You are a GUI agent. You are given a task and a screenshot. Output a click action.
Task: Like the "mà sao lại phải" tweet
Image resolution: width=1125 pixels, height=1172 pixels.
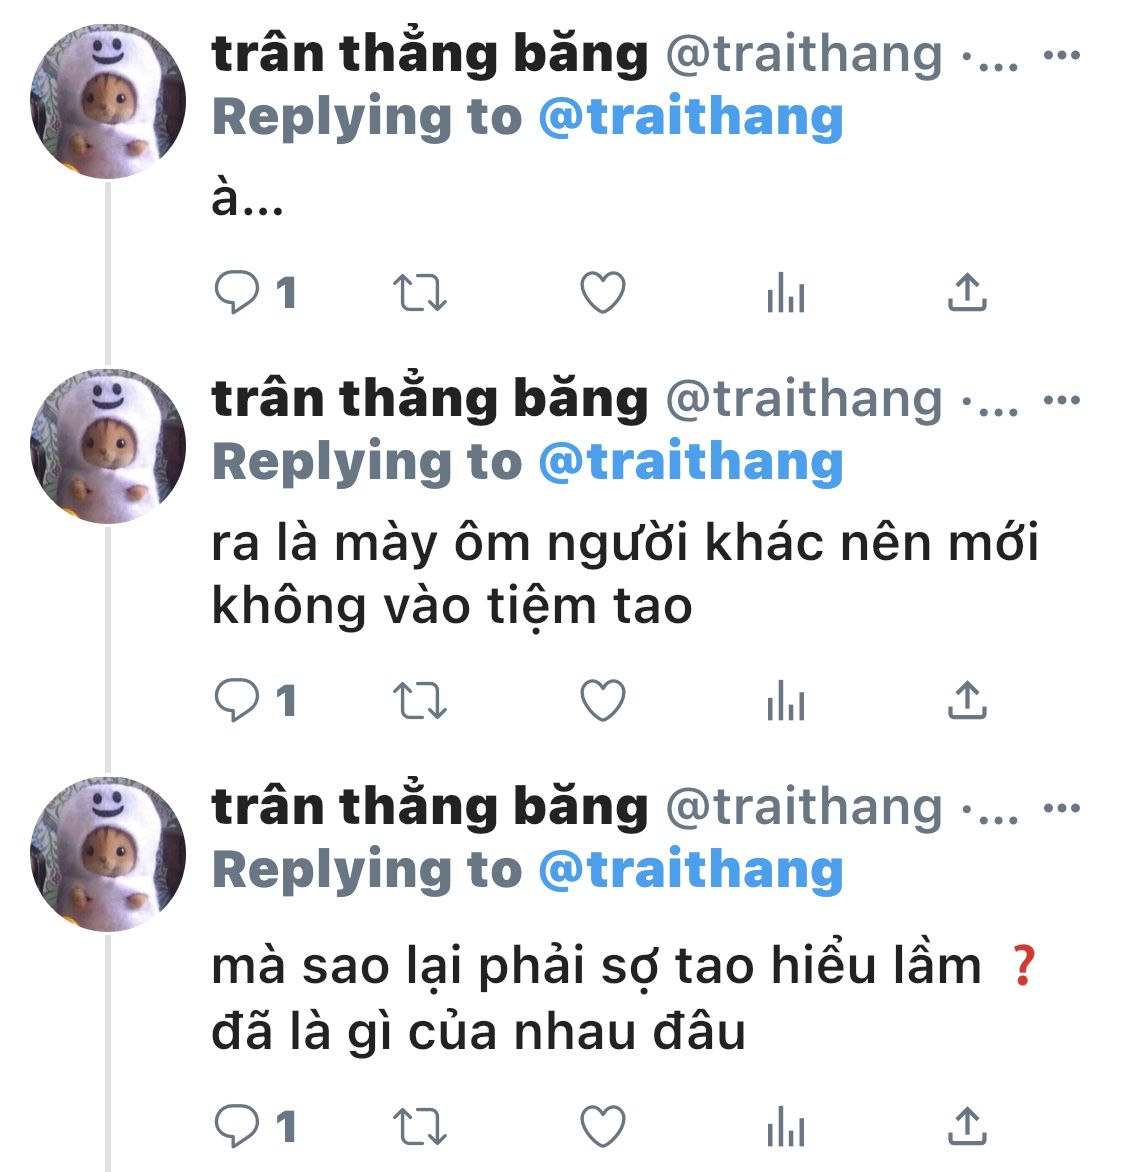[x=602, y=1126]
